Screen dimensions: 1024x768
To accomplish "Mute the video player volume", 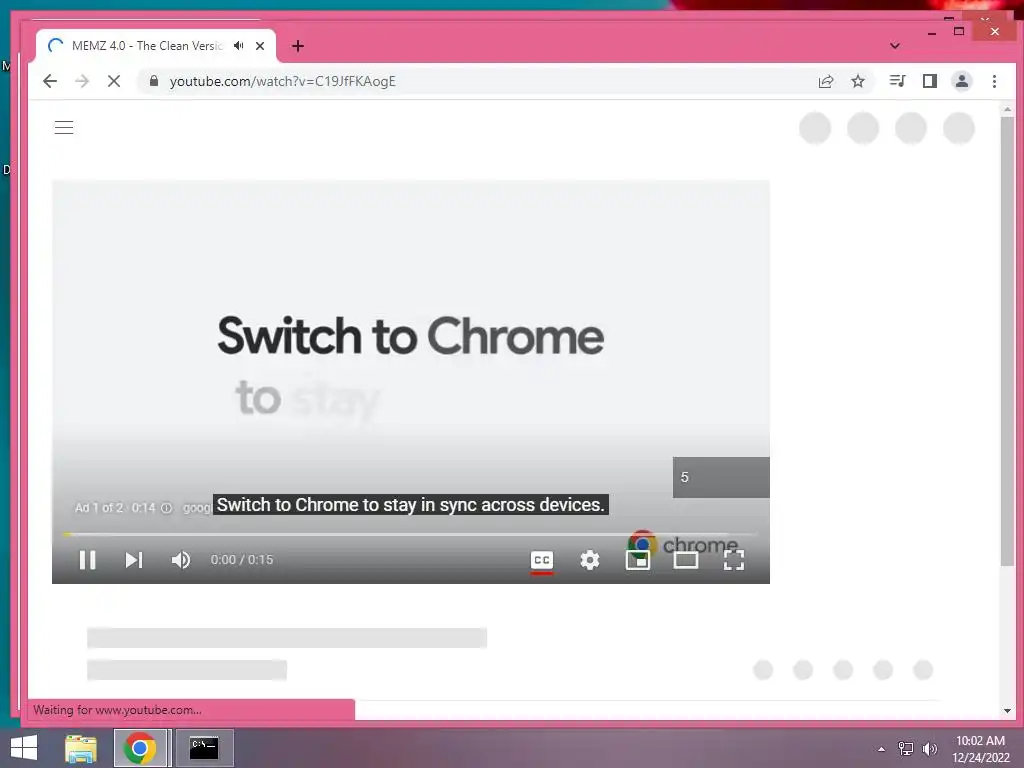I will point(180,560).
